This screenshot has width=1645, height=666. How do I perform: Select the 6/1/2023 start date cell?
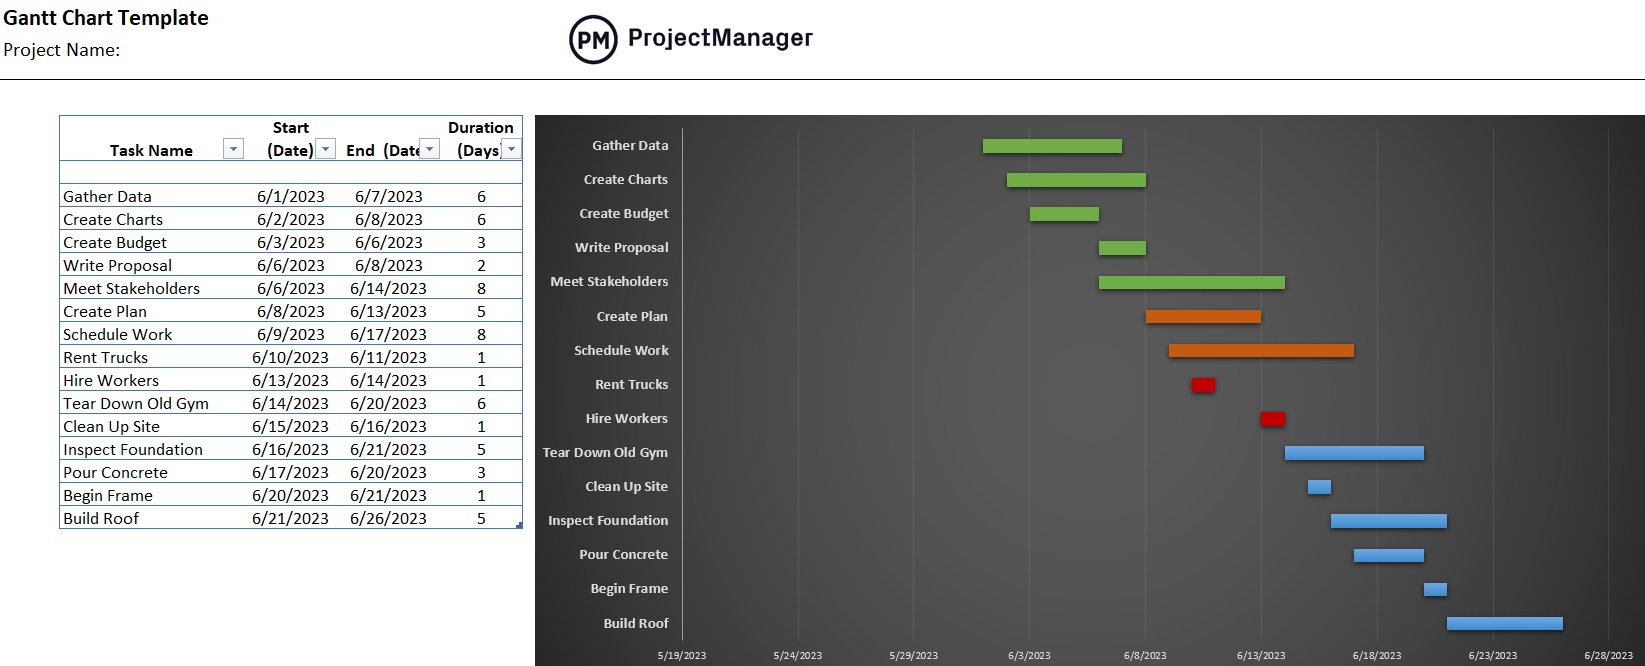290,196
